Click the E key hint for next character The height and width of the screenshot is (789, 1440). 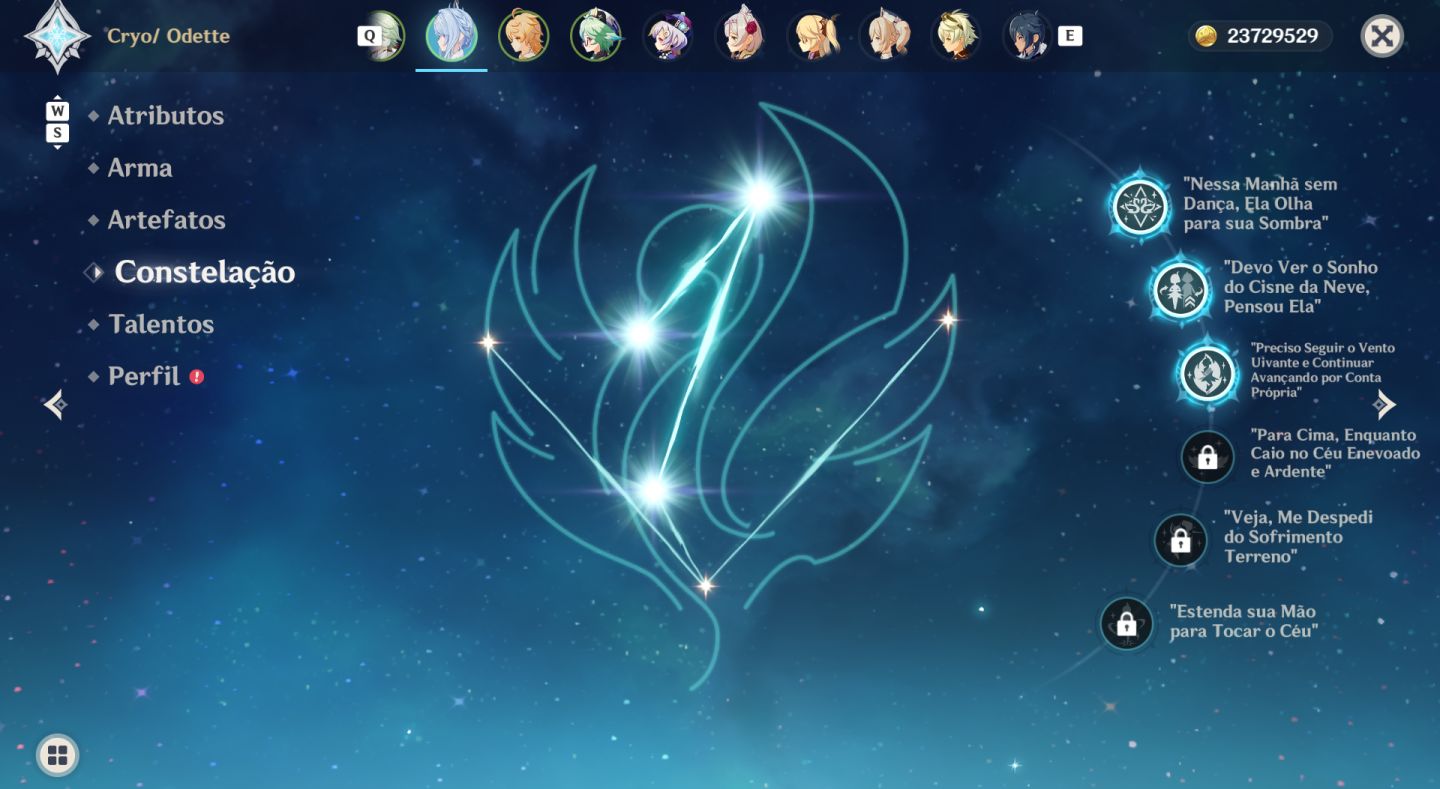[x=1069, y=36]
